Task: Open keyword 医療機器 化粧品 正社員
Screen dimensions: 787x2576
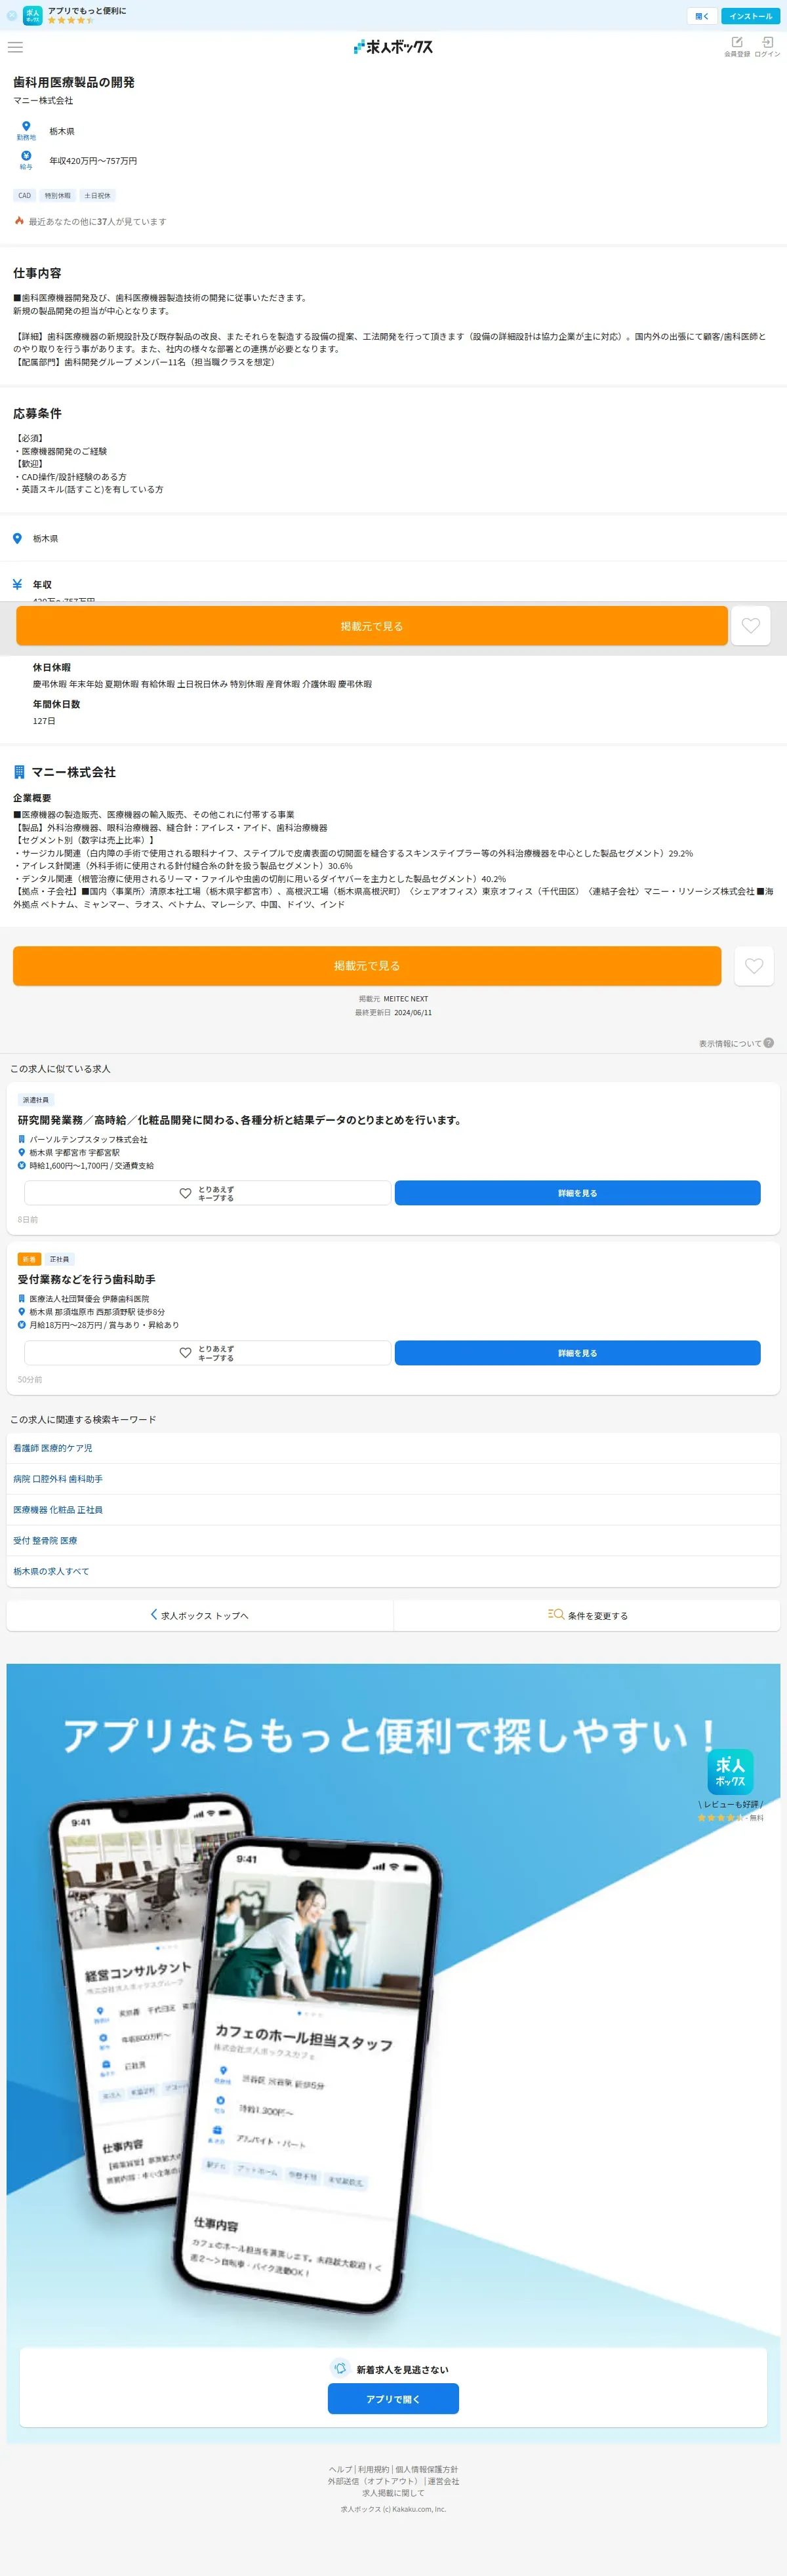Action: (393, 1510)
